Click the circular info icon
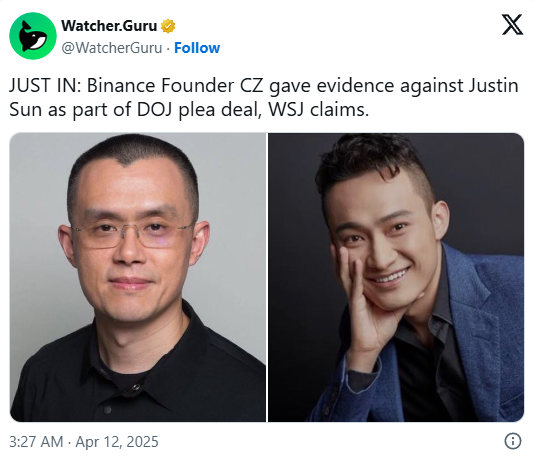Screen dimensions: 534x461 click(513, 441)
